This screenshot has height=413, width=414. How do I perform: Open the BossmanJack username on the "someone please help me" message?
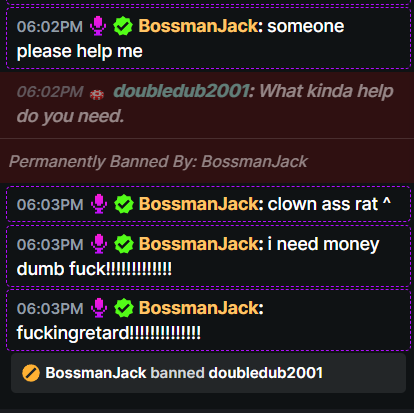click(198, 26)
